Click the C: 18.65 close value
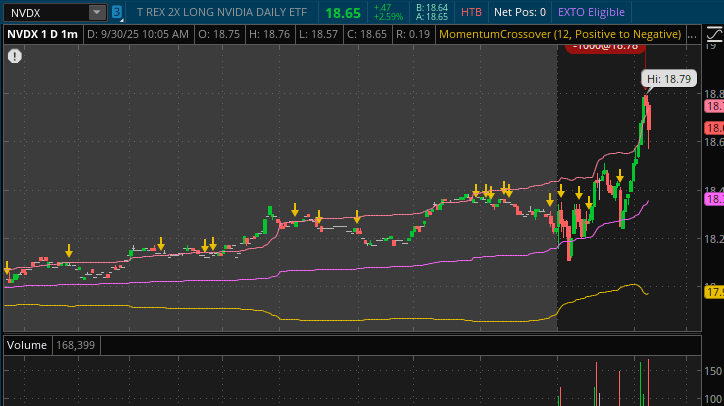Viewport: 724px width, 406px height. [x=367, y=34]
